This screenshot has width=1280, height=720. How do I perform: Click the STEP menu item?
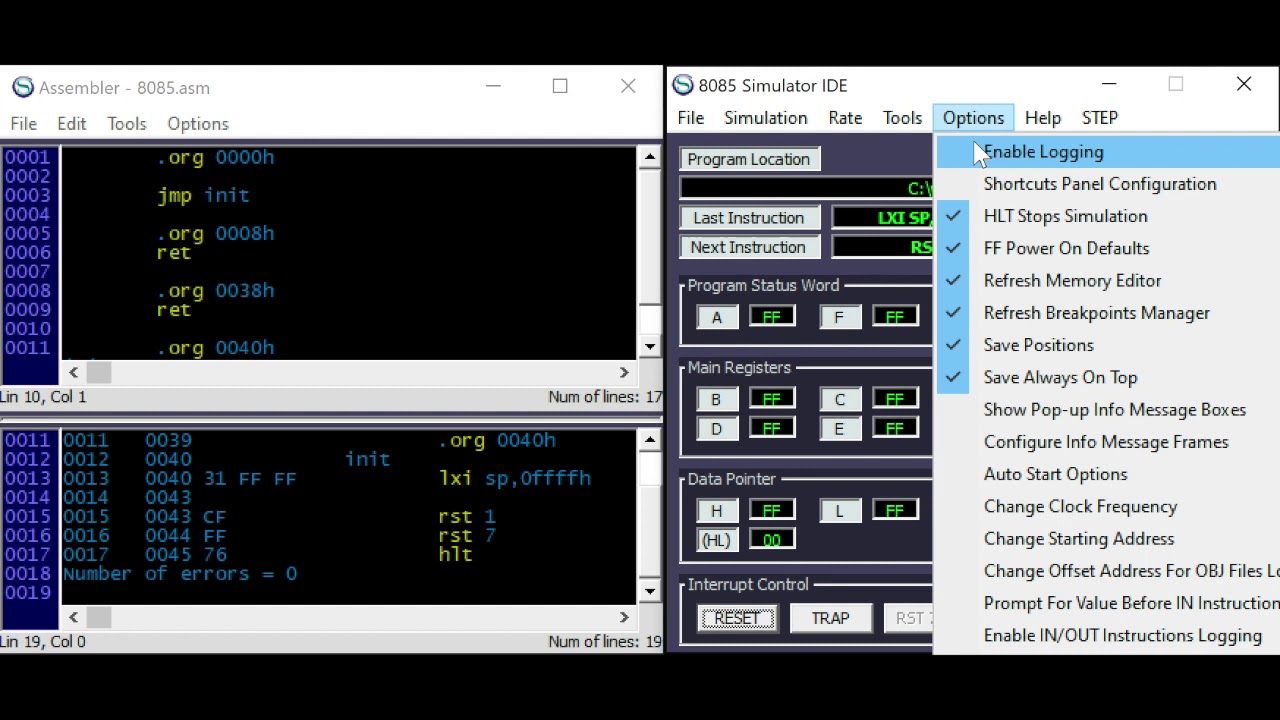click(x=1099, y=117)
